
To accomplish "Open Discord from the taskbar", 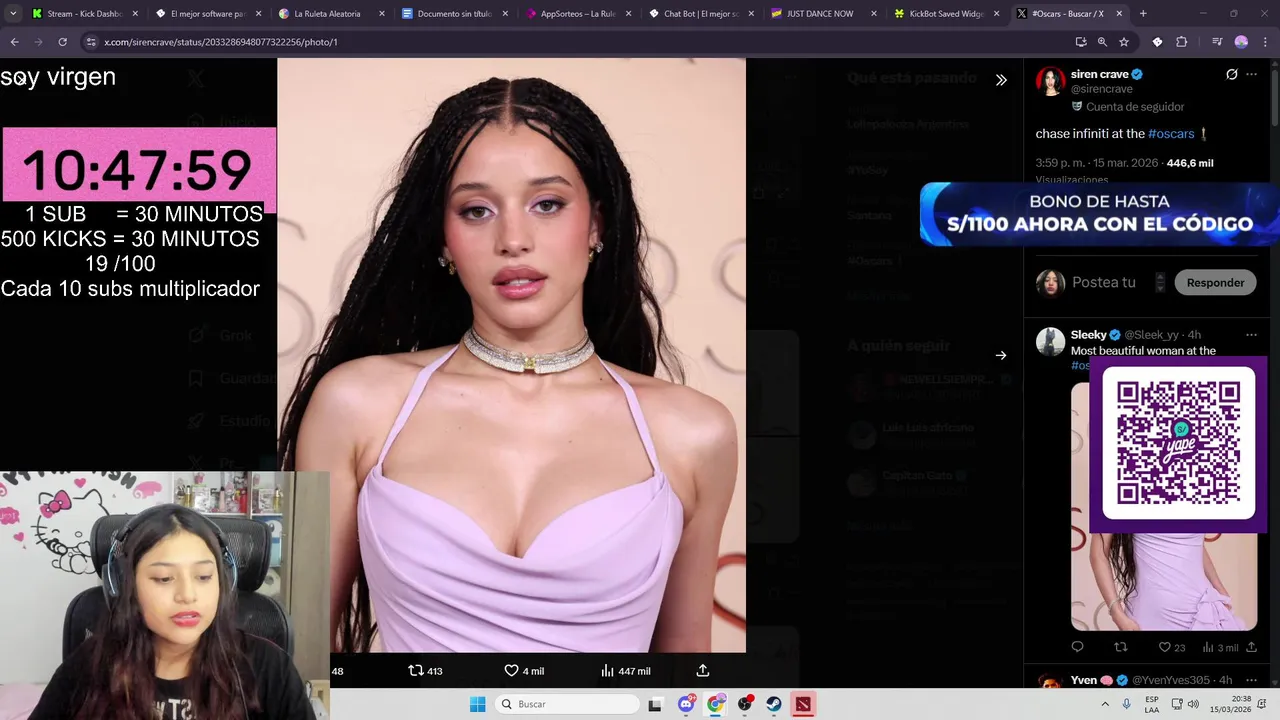I will pyautogui.click(x=686, y=704).
